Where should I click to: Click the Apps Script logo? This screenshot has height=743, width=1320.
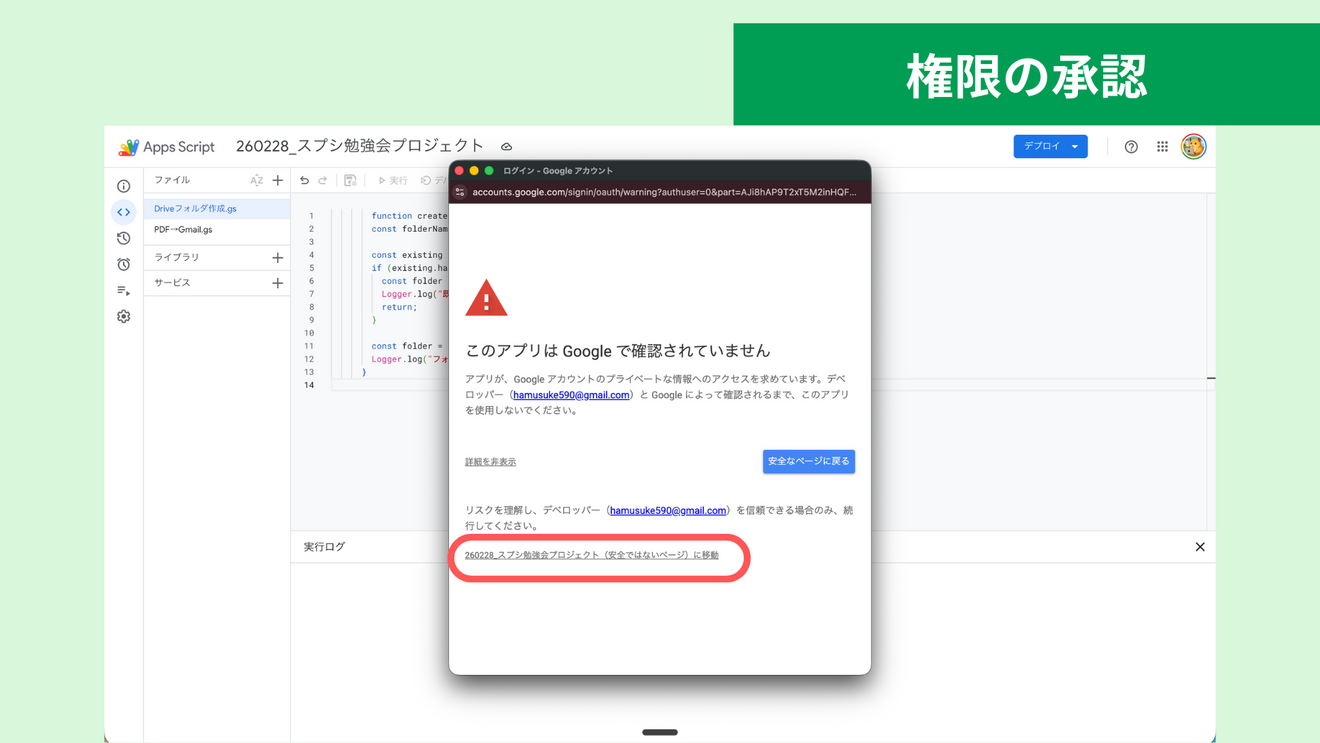(x=166, y=147)
